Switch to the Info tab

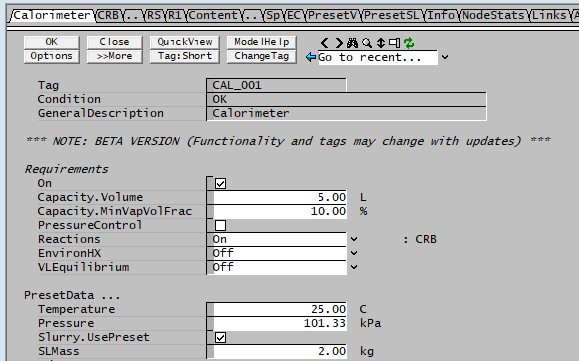(x=441, y=16)
